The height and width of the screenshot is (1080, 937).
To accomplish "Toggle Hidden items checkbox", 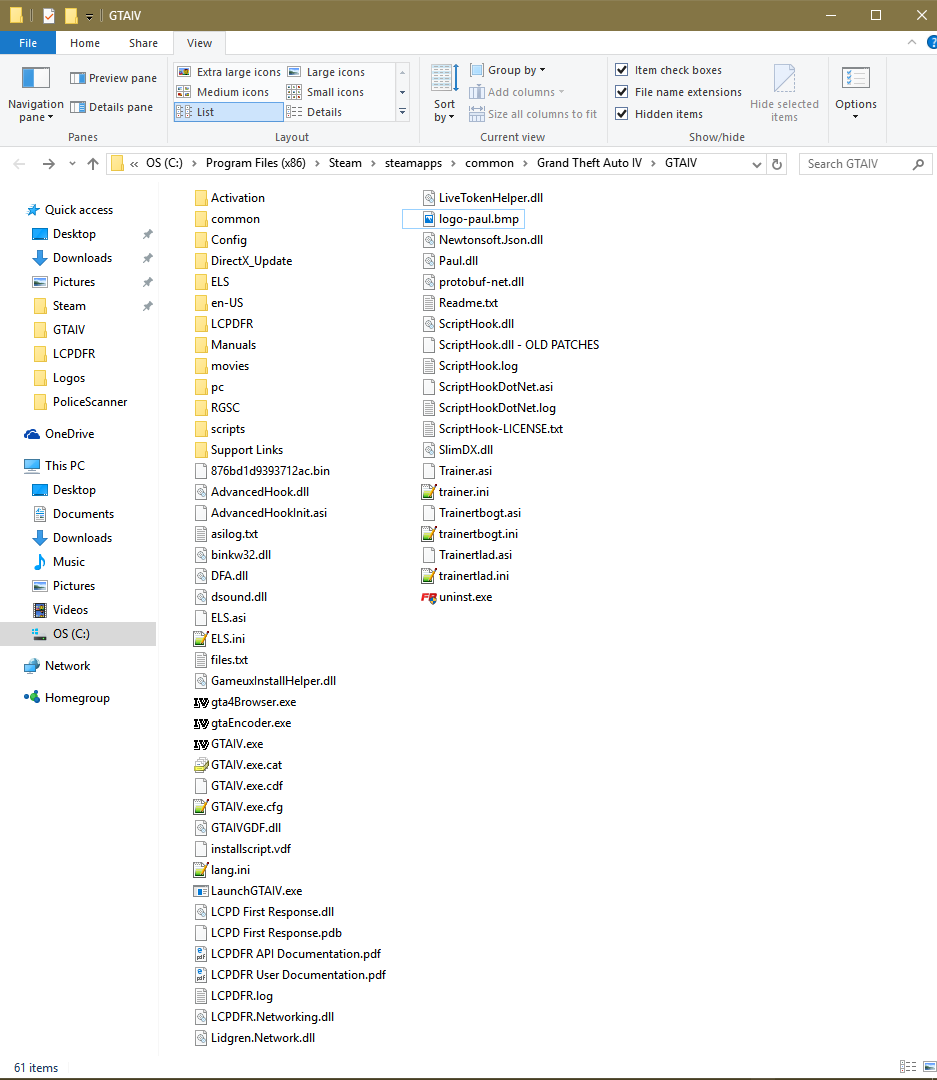I will tap(621, 114).
